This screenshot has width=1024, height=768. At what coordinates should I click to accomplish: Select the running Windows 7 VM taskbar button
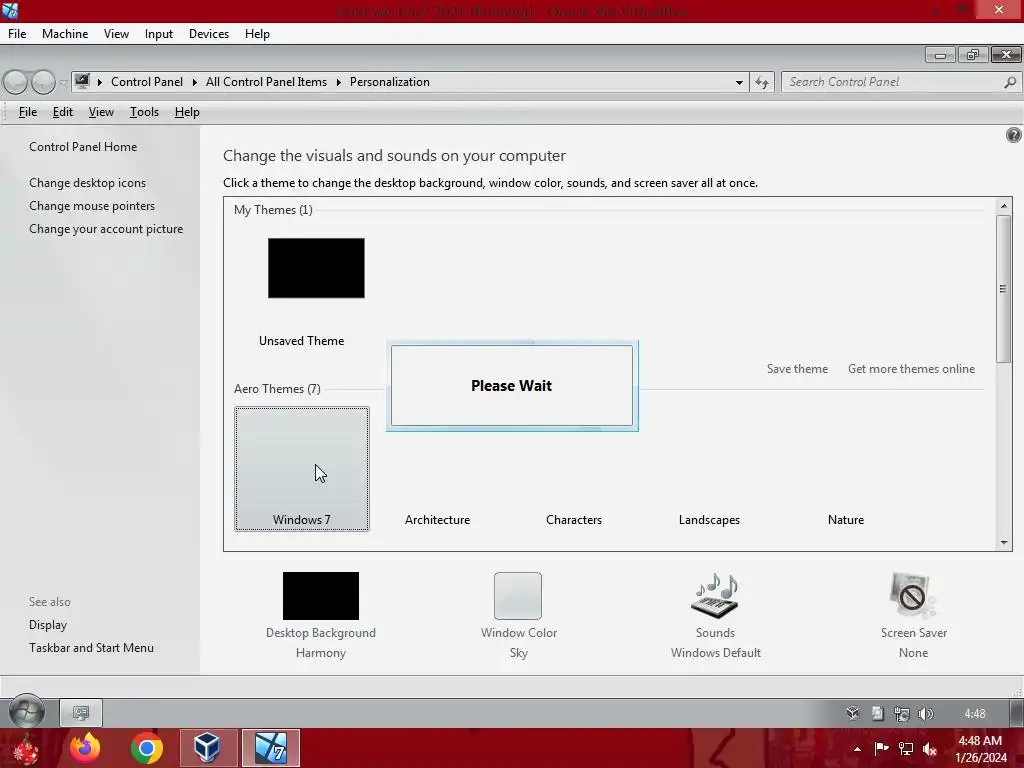pos(270,748)
